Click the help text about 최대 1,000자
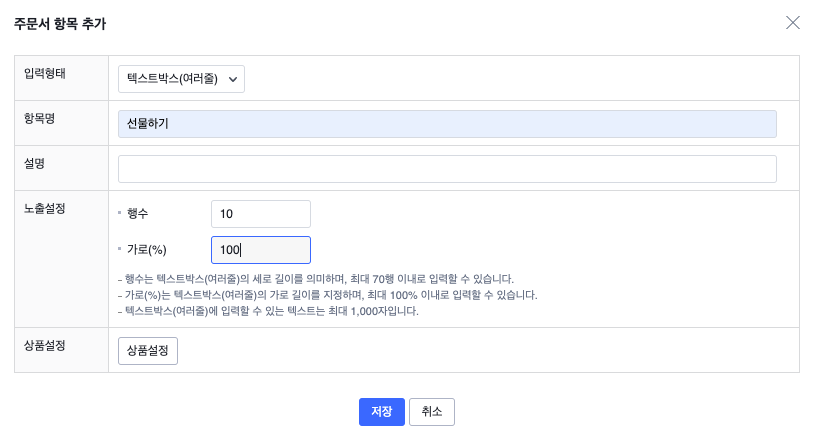 click(x=268, y=311)
